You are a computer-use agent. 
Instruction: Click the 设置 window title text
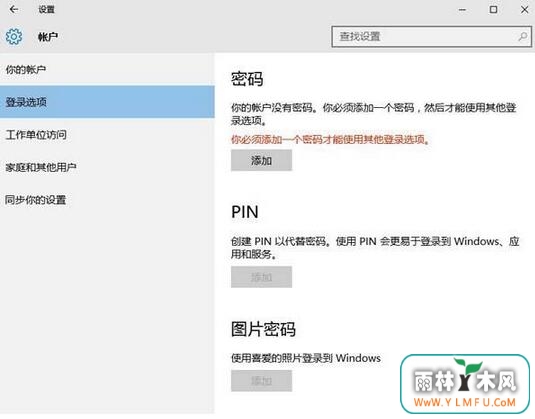pos(46,9)
